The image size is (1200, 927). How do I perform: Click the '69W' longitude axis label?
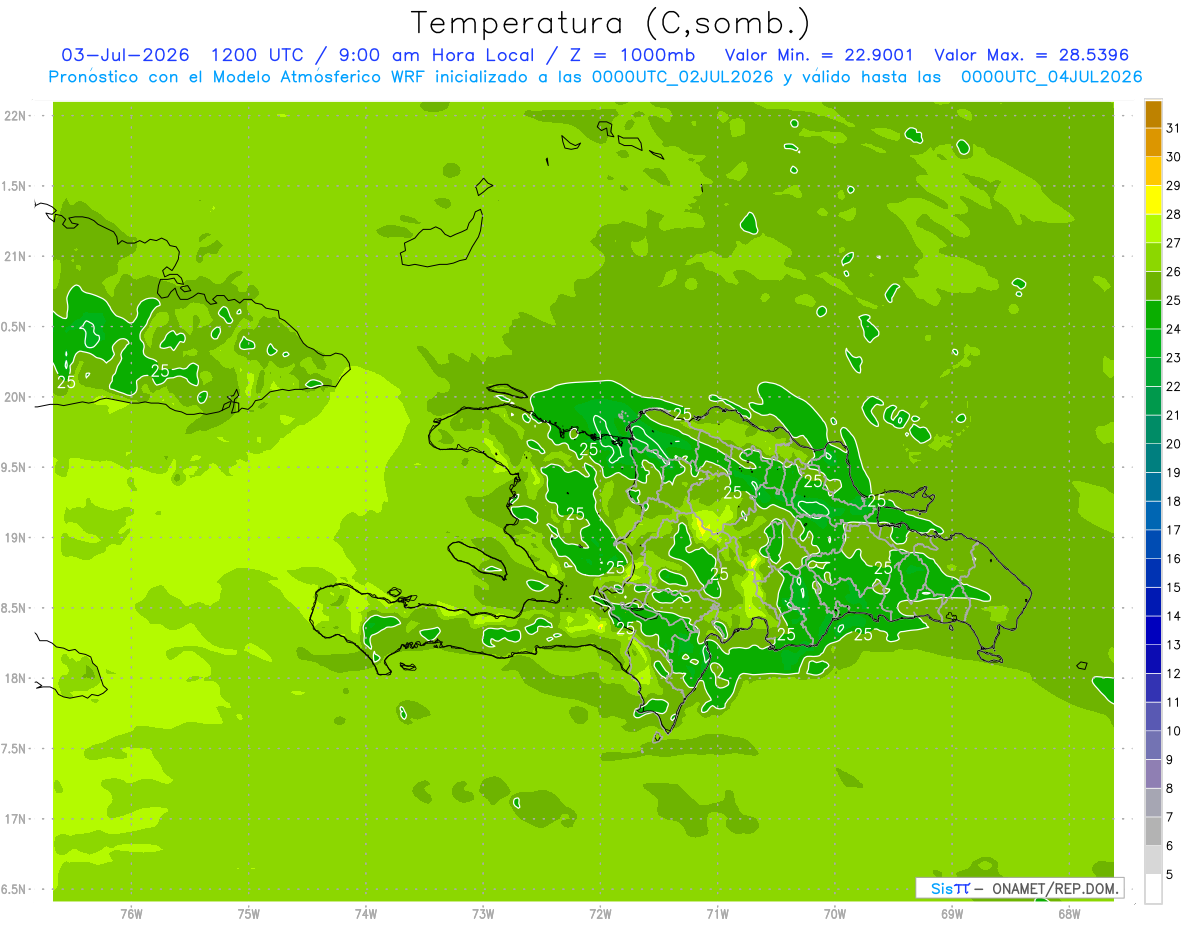point(952,914)
